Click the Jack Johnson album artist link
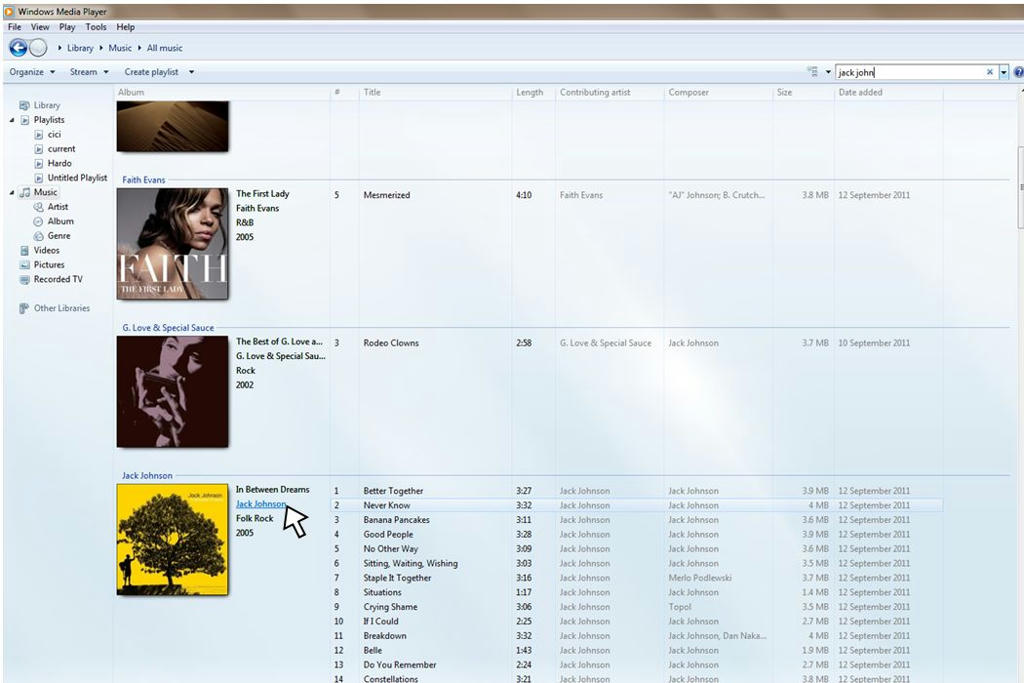Viewport: 1024px width, 683px height. [261, 504]
